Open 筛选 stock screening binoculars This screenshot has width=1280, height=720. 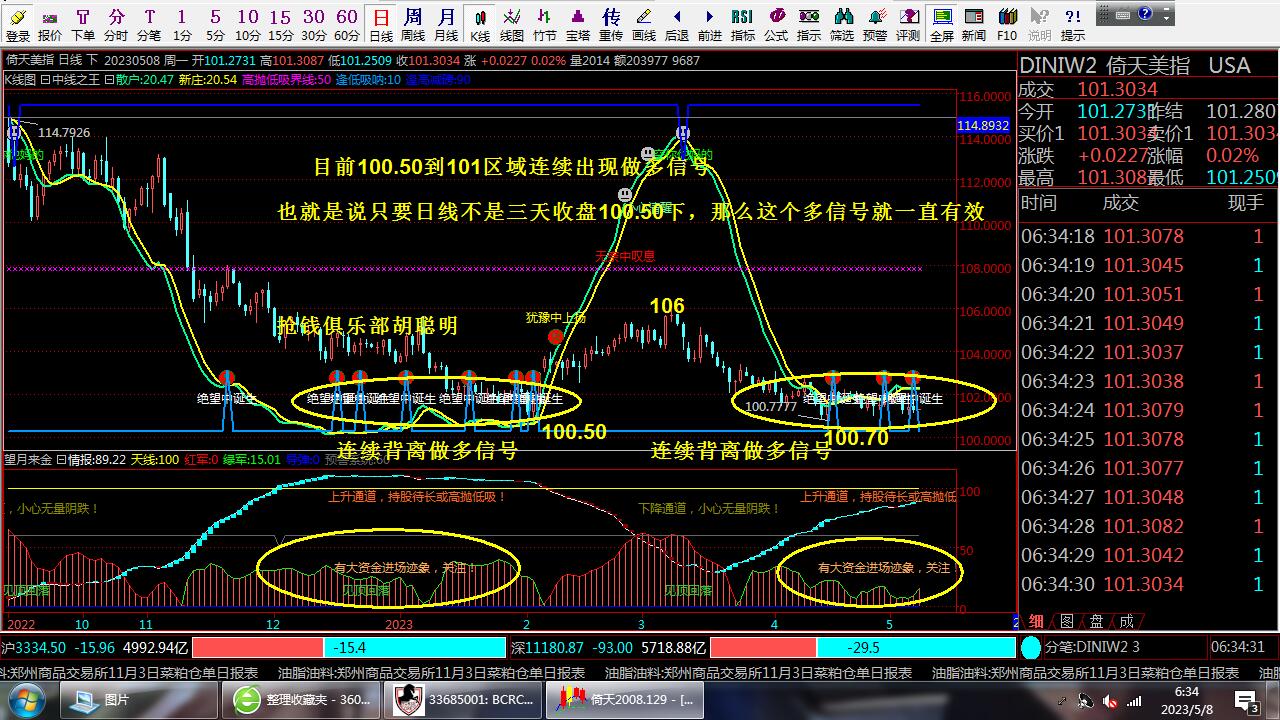[842, 23]
